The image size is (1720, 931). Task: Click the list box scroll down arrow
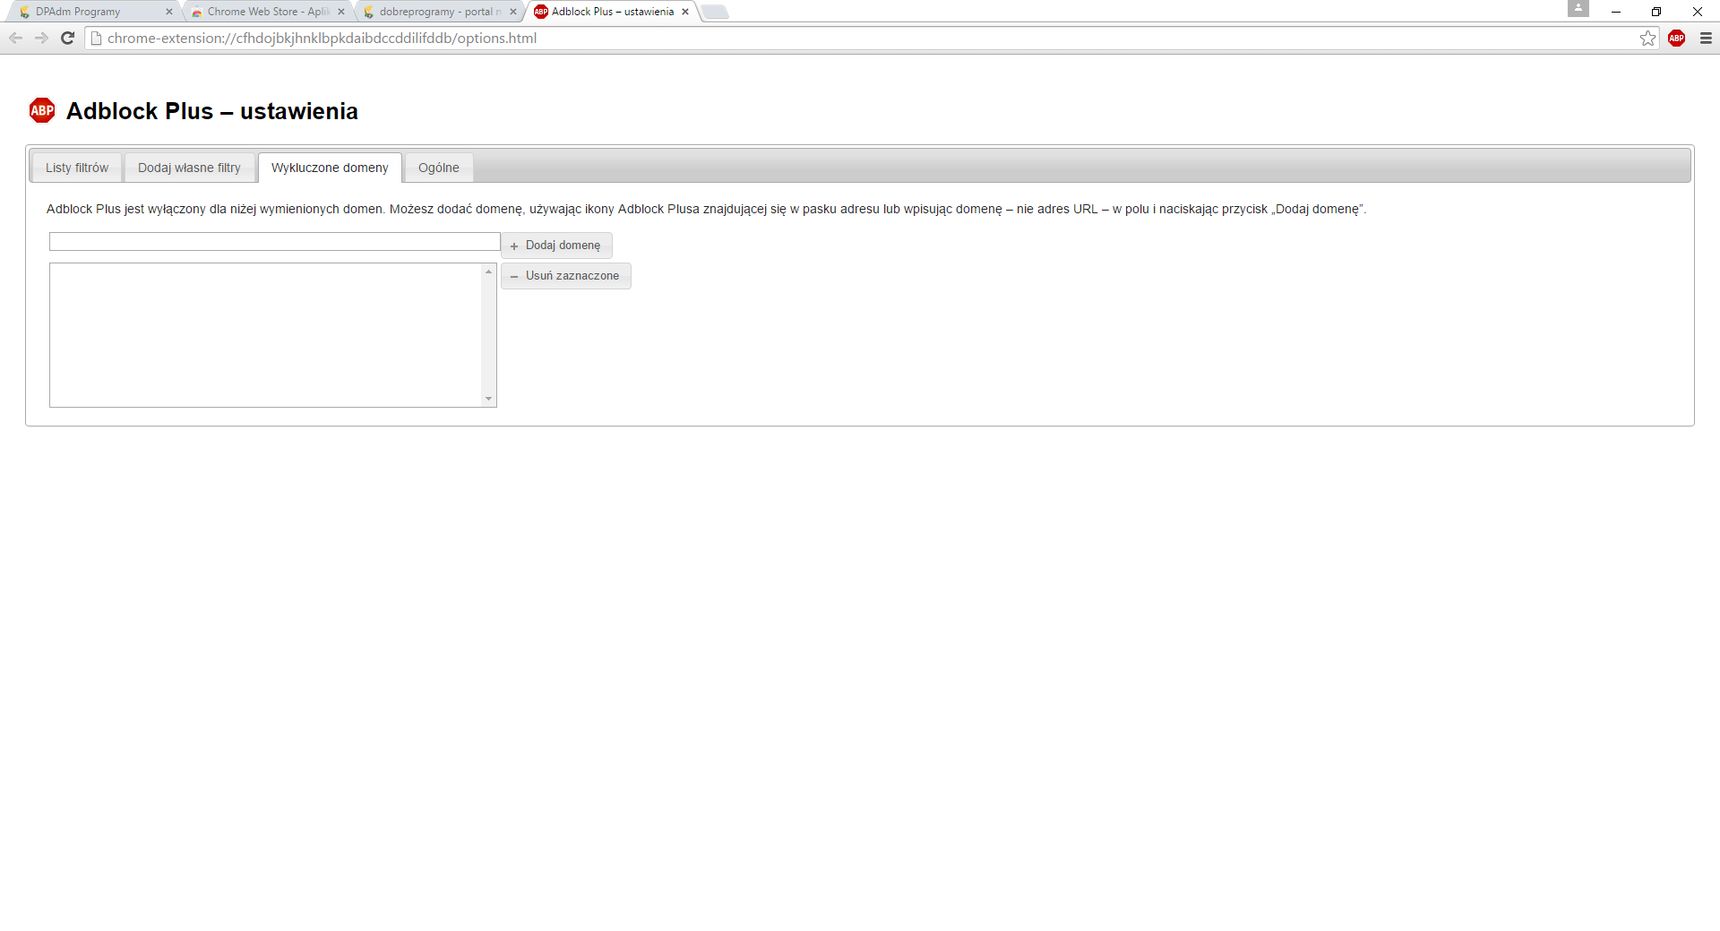[488, 399]
